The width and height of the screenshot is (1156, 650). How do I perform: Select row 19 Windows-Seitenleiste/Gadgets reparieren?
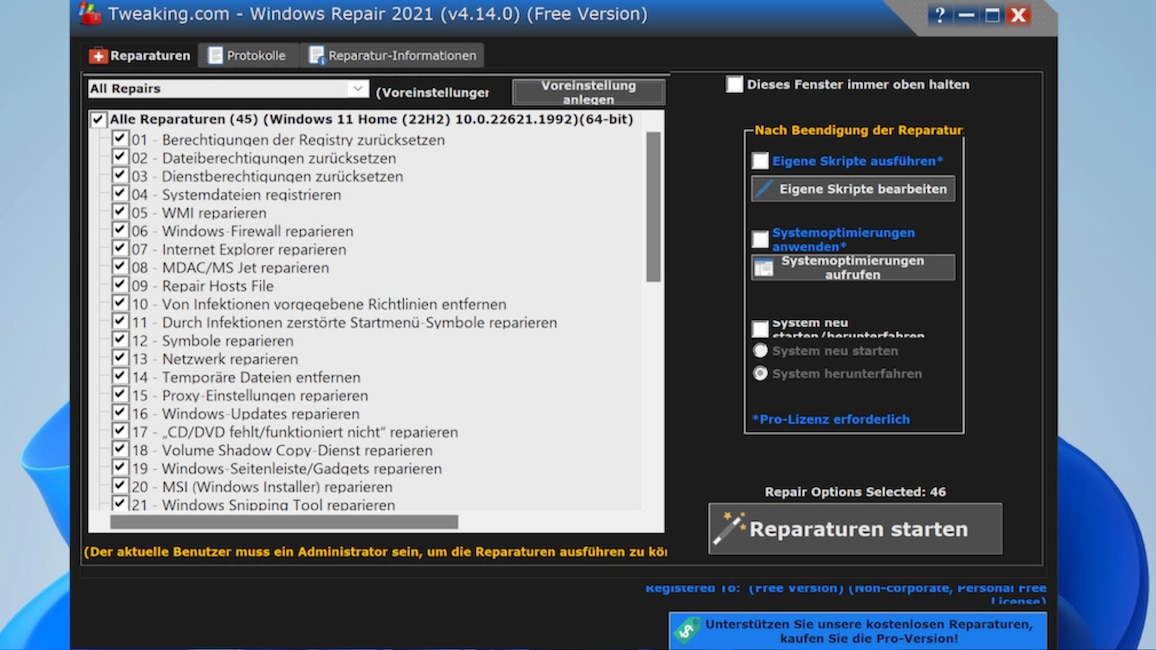pos(287,469)
